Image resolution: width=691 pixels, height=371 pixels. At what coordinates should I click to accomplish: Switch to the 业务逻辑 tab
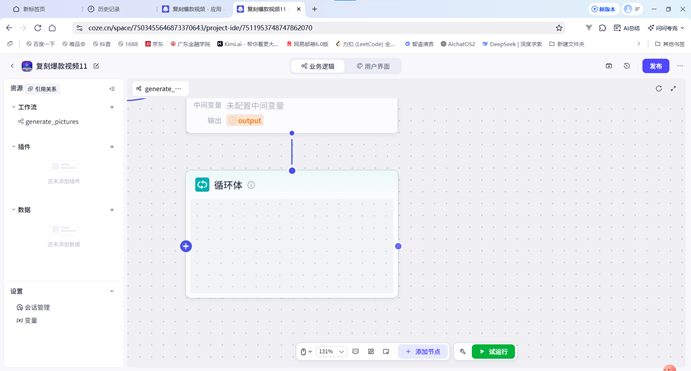click(318, 66)
